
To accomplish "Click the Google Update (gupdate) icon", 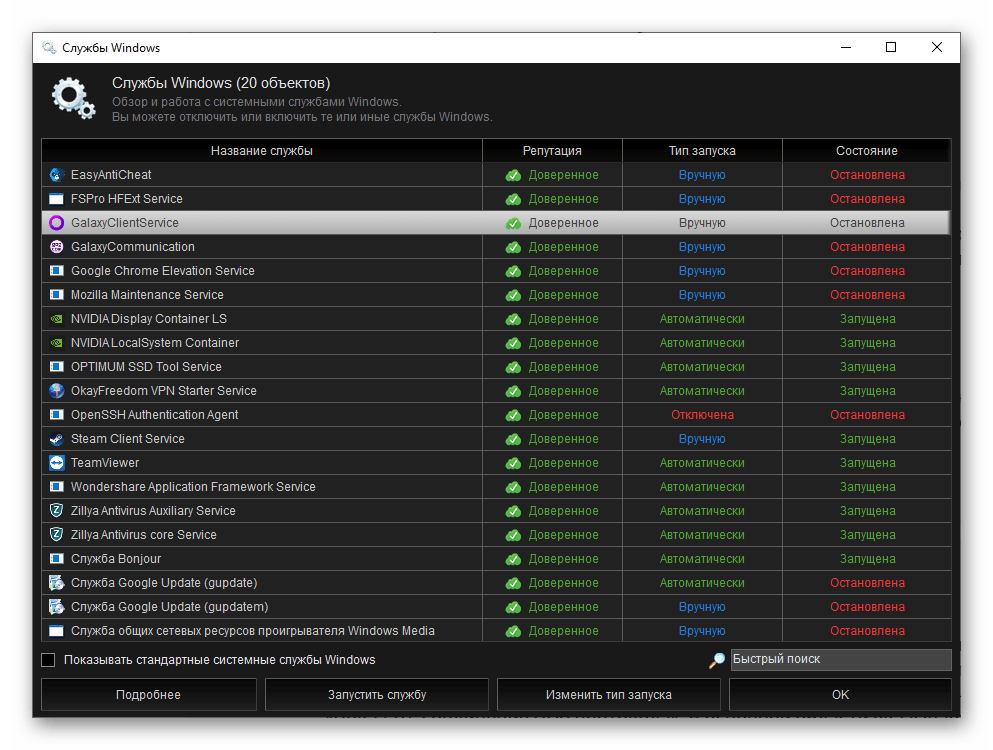I will 56,583.
